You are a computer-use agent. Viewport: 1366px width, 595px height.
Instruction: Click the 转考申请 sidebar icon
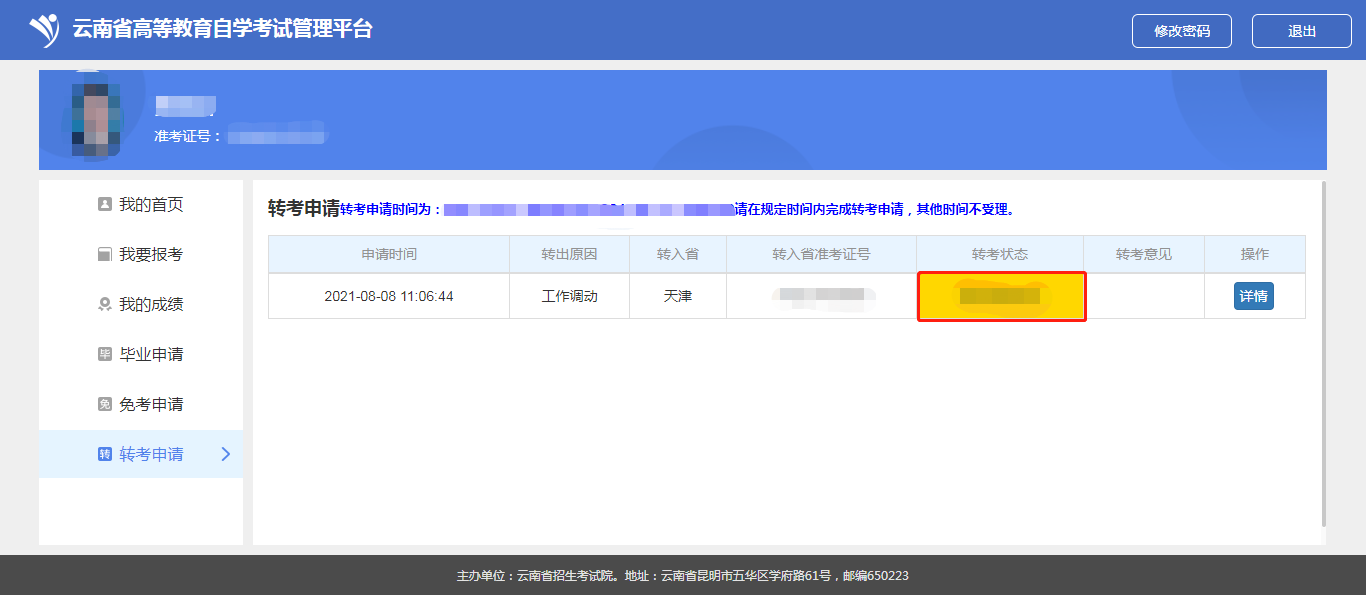(105, 455)
